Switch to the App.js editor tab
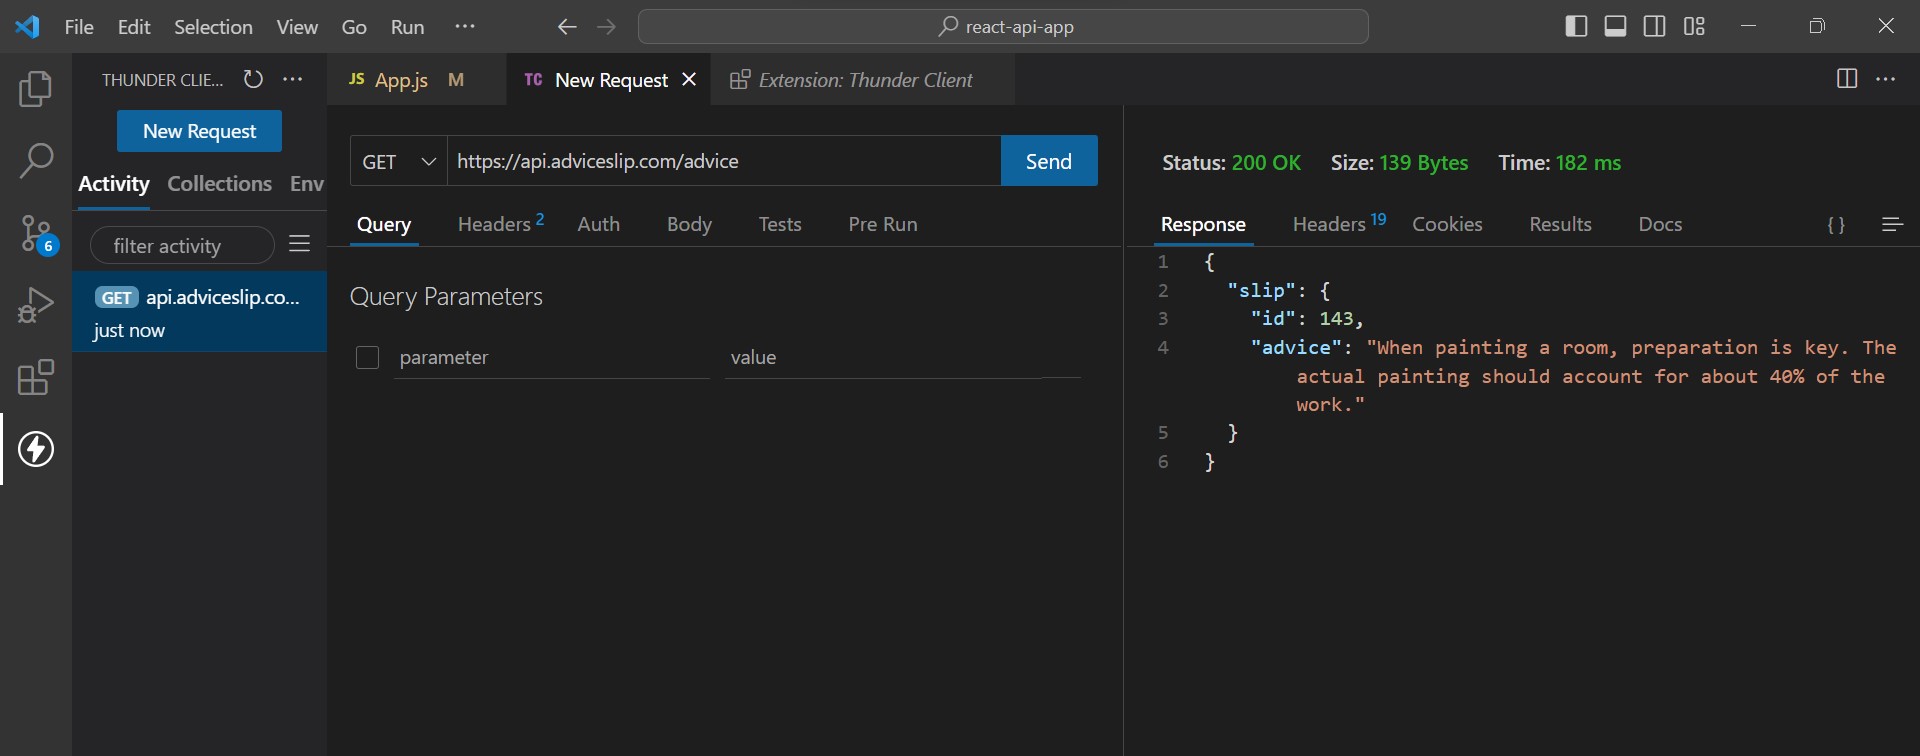The image size is (1920, 756). 416,80
